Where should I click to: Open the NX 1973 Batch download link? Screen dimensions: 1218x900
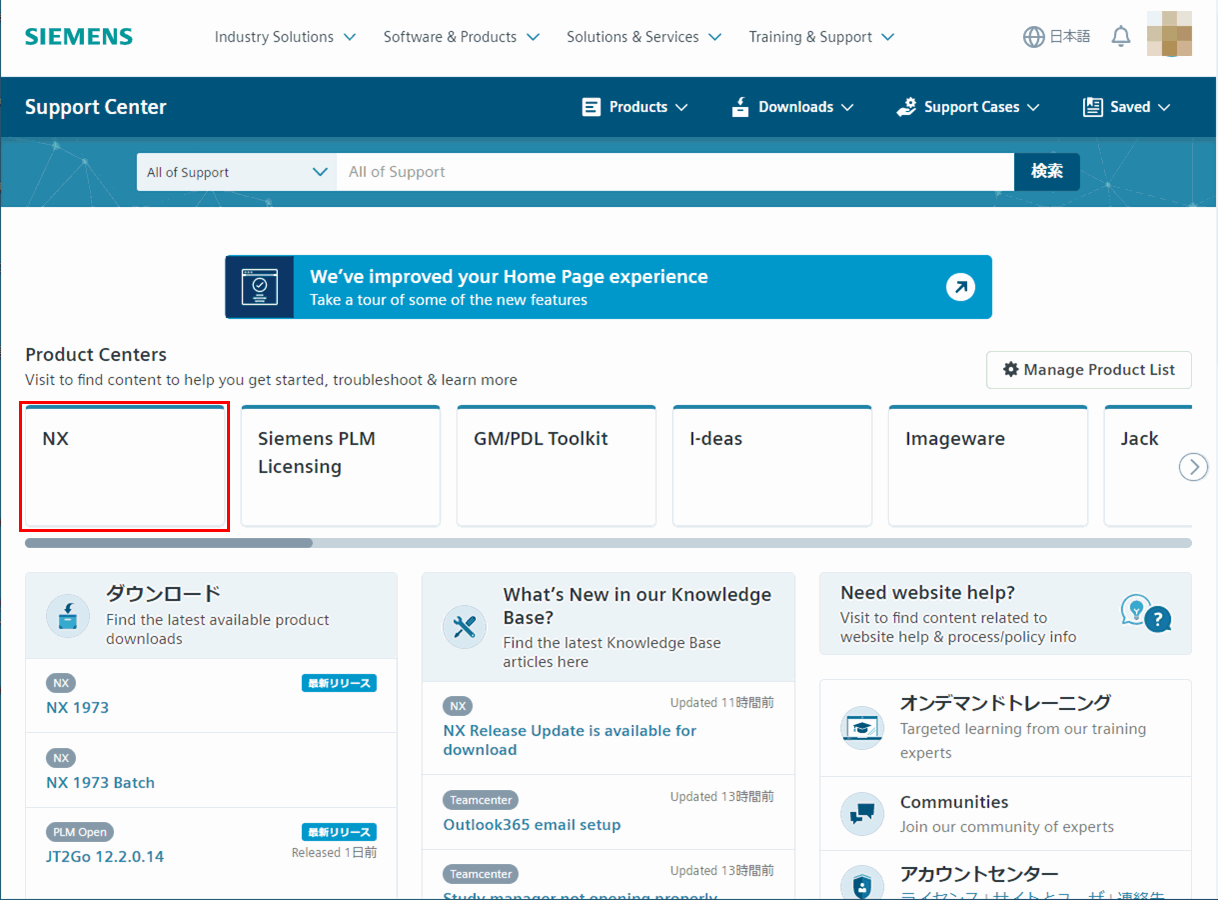(101, 782)
